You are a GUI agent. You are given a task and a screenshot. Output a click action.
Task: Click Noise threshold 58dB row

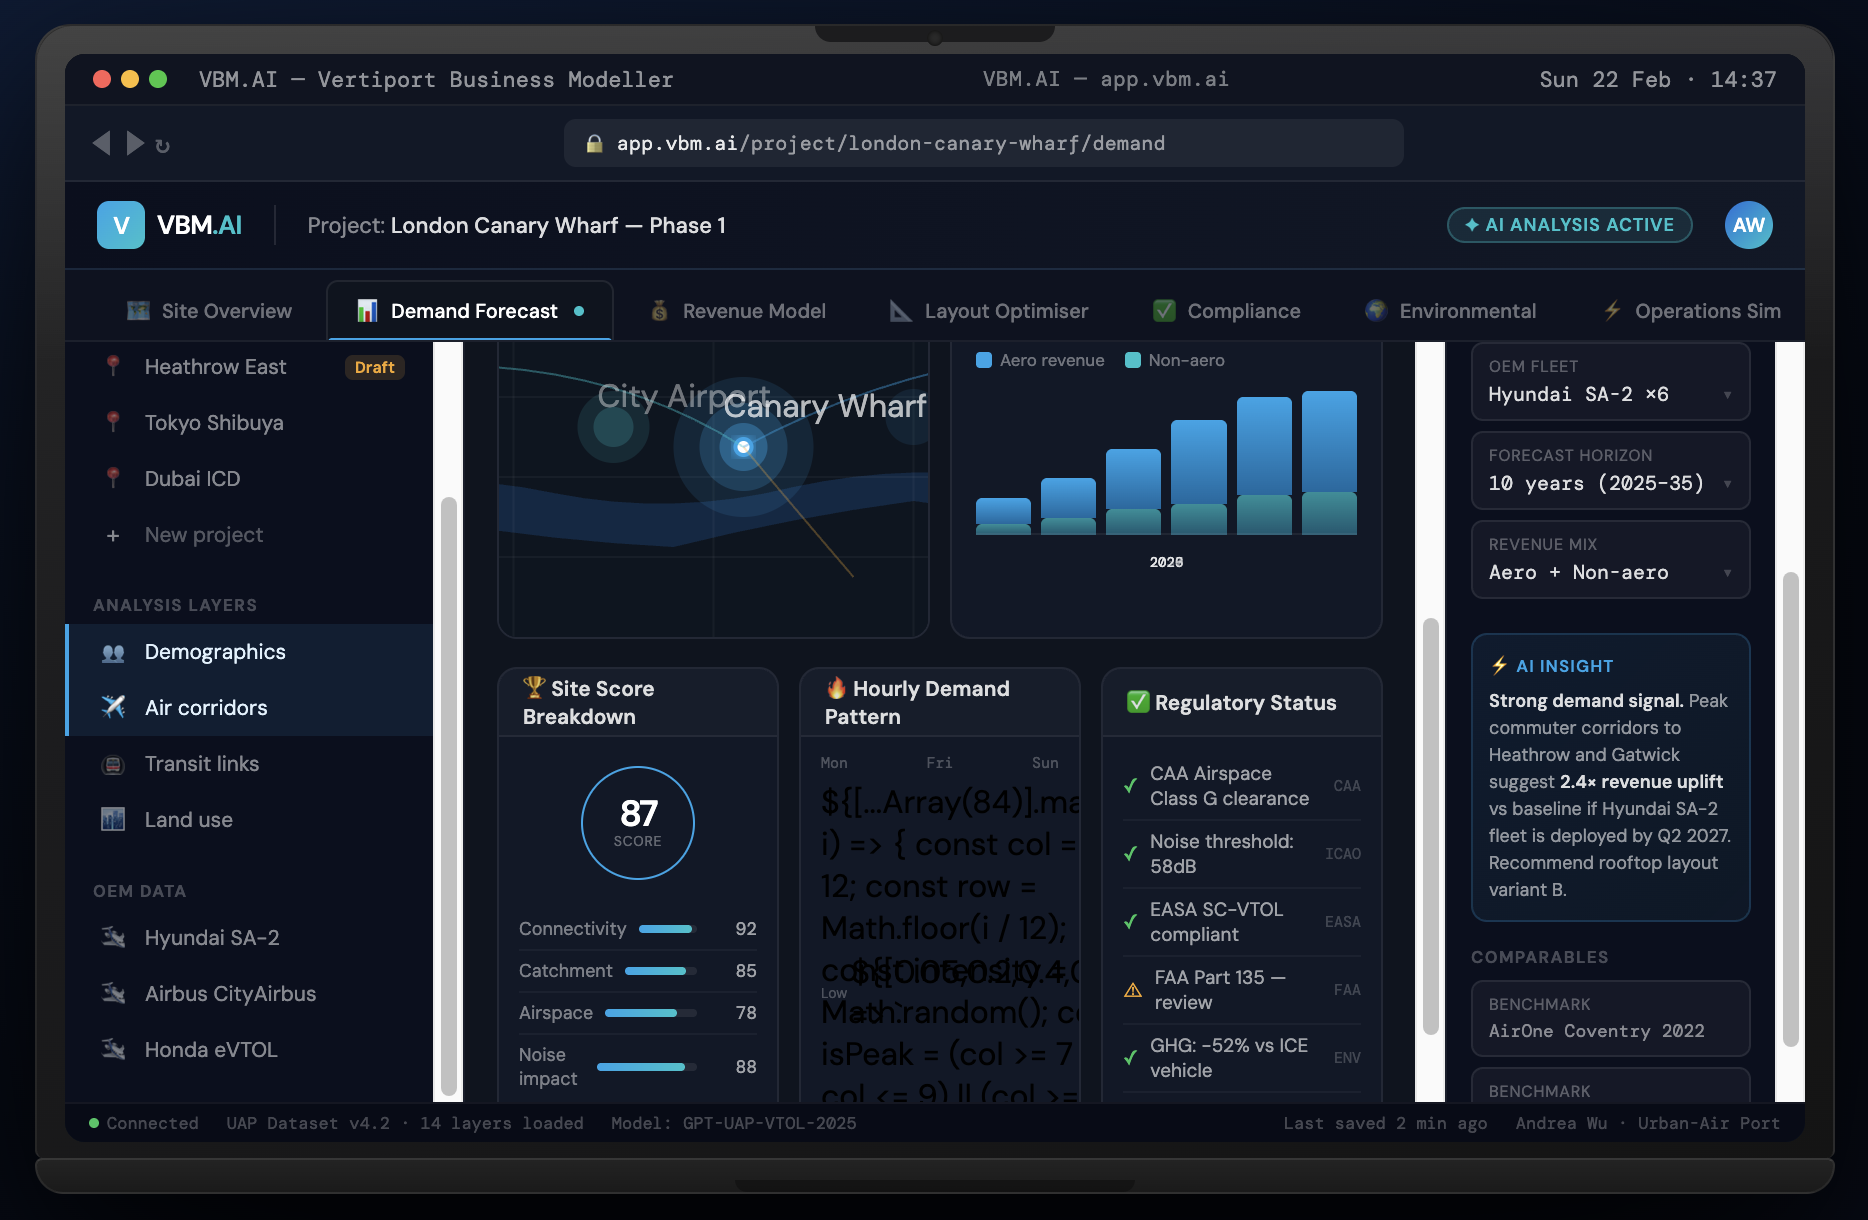tap(1242, 854)
